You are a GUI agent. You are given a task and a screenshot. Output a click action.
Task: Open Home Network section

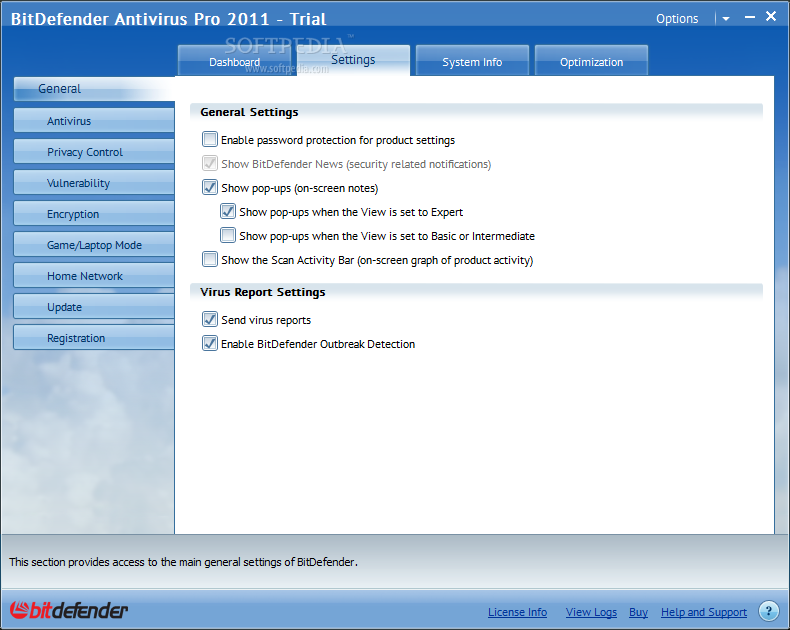click(94, 276)
